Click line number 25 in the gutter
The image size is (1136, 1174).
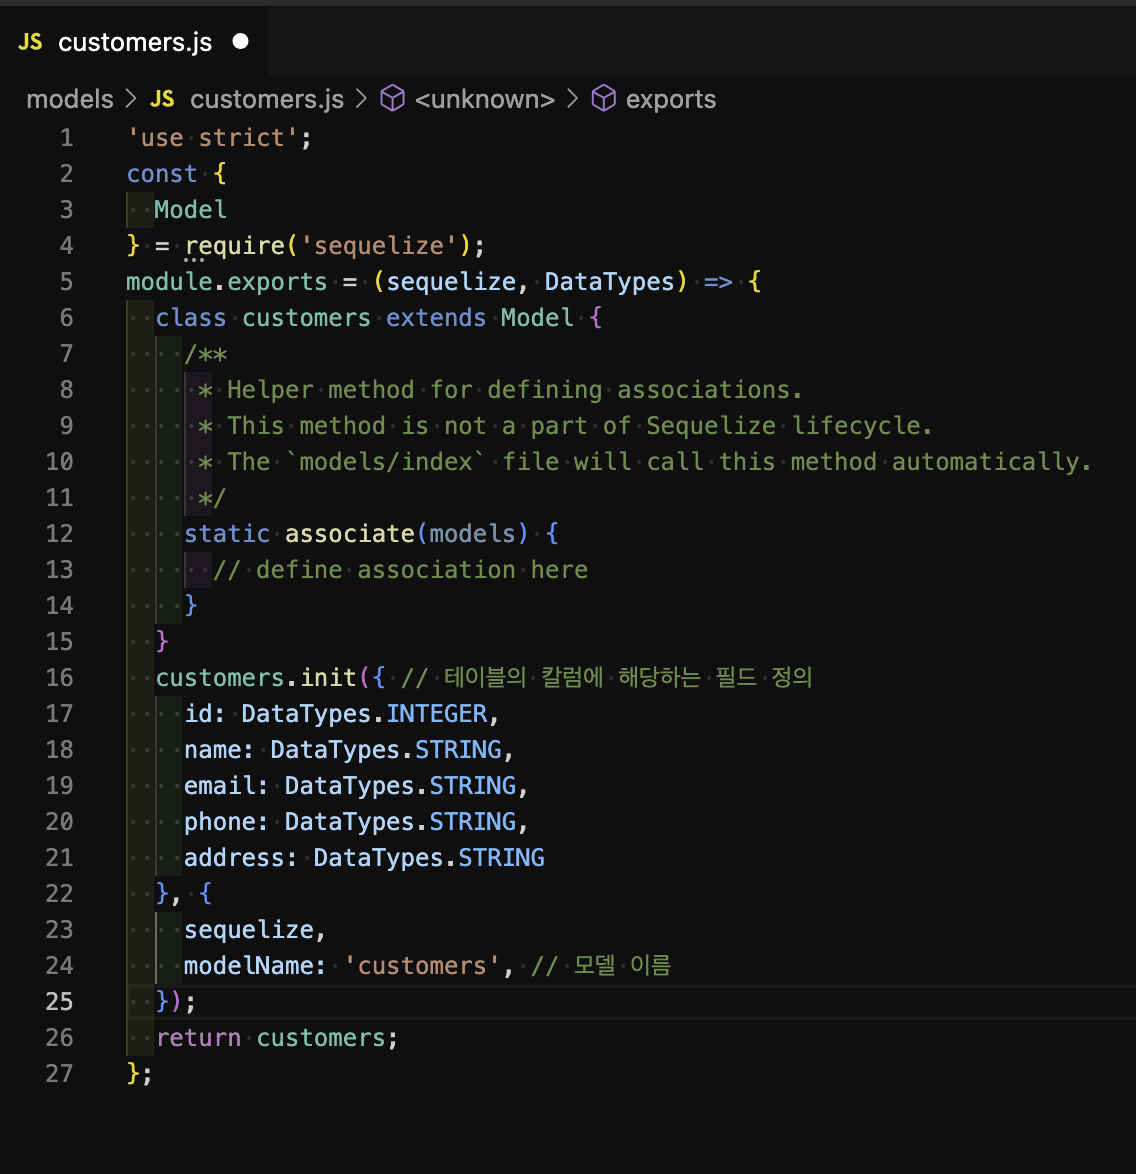click(59, 1002)
